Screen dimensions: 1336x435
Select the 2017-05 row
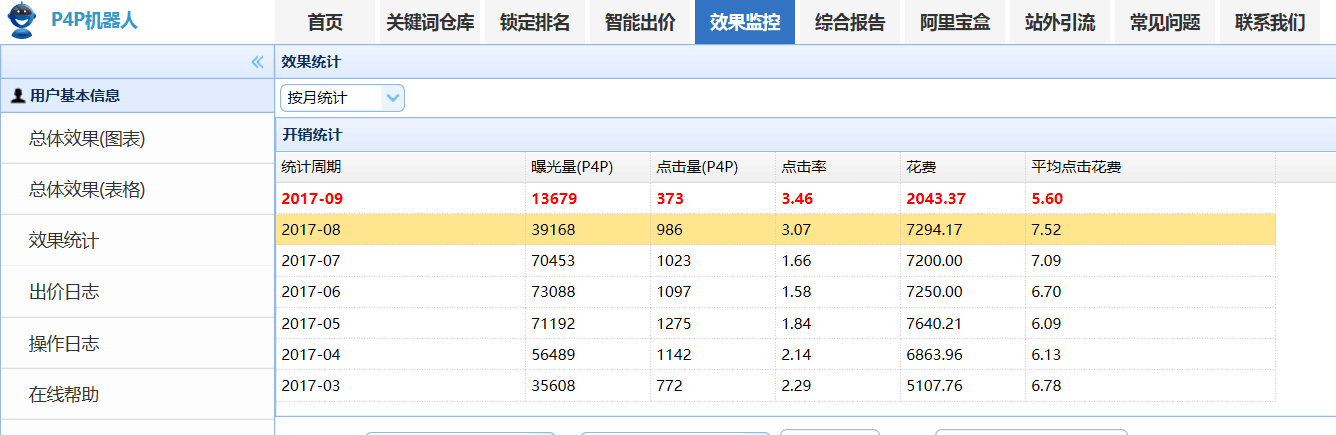pyautogui.click(x=775, y=322)
